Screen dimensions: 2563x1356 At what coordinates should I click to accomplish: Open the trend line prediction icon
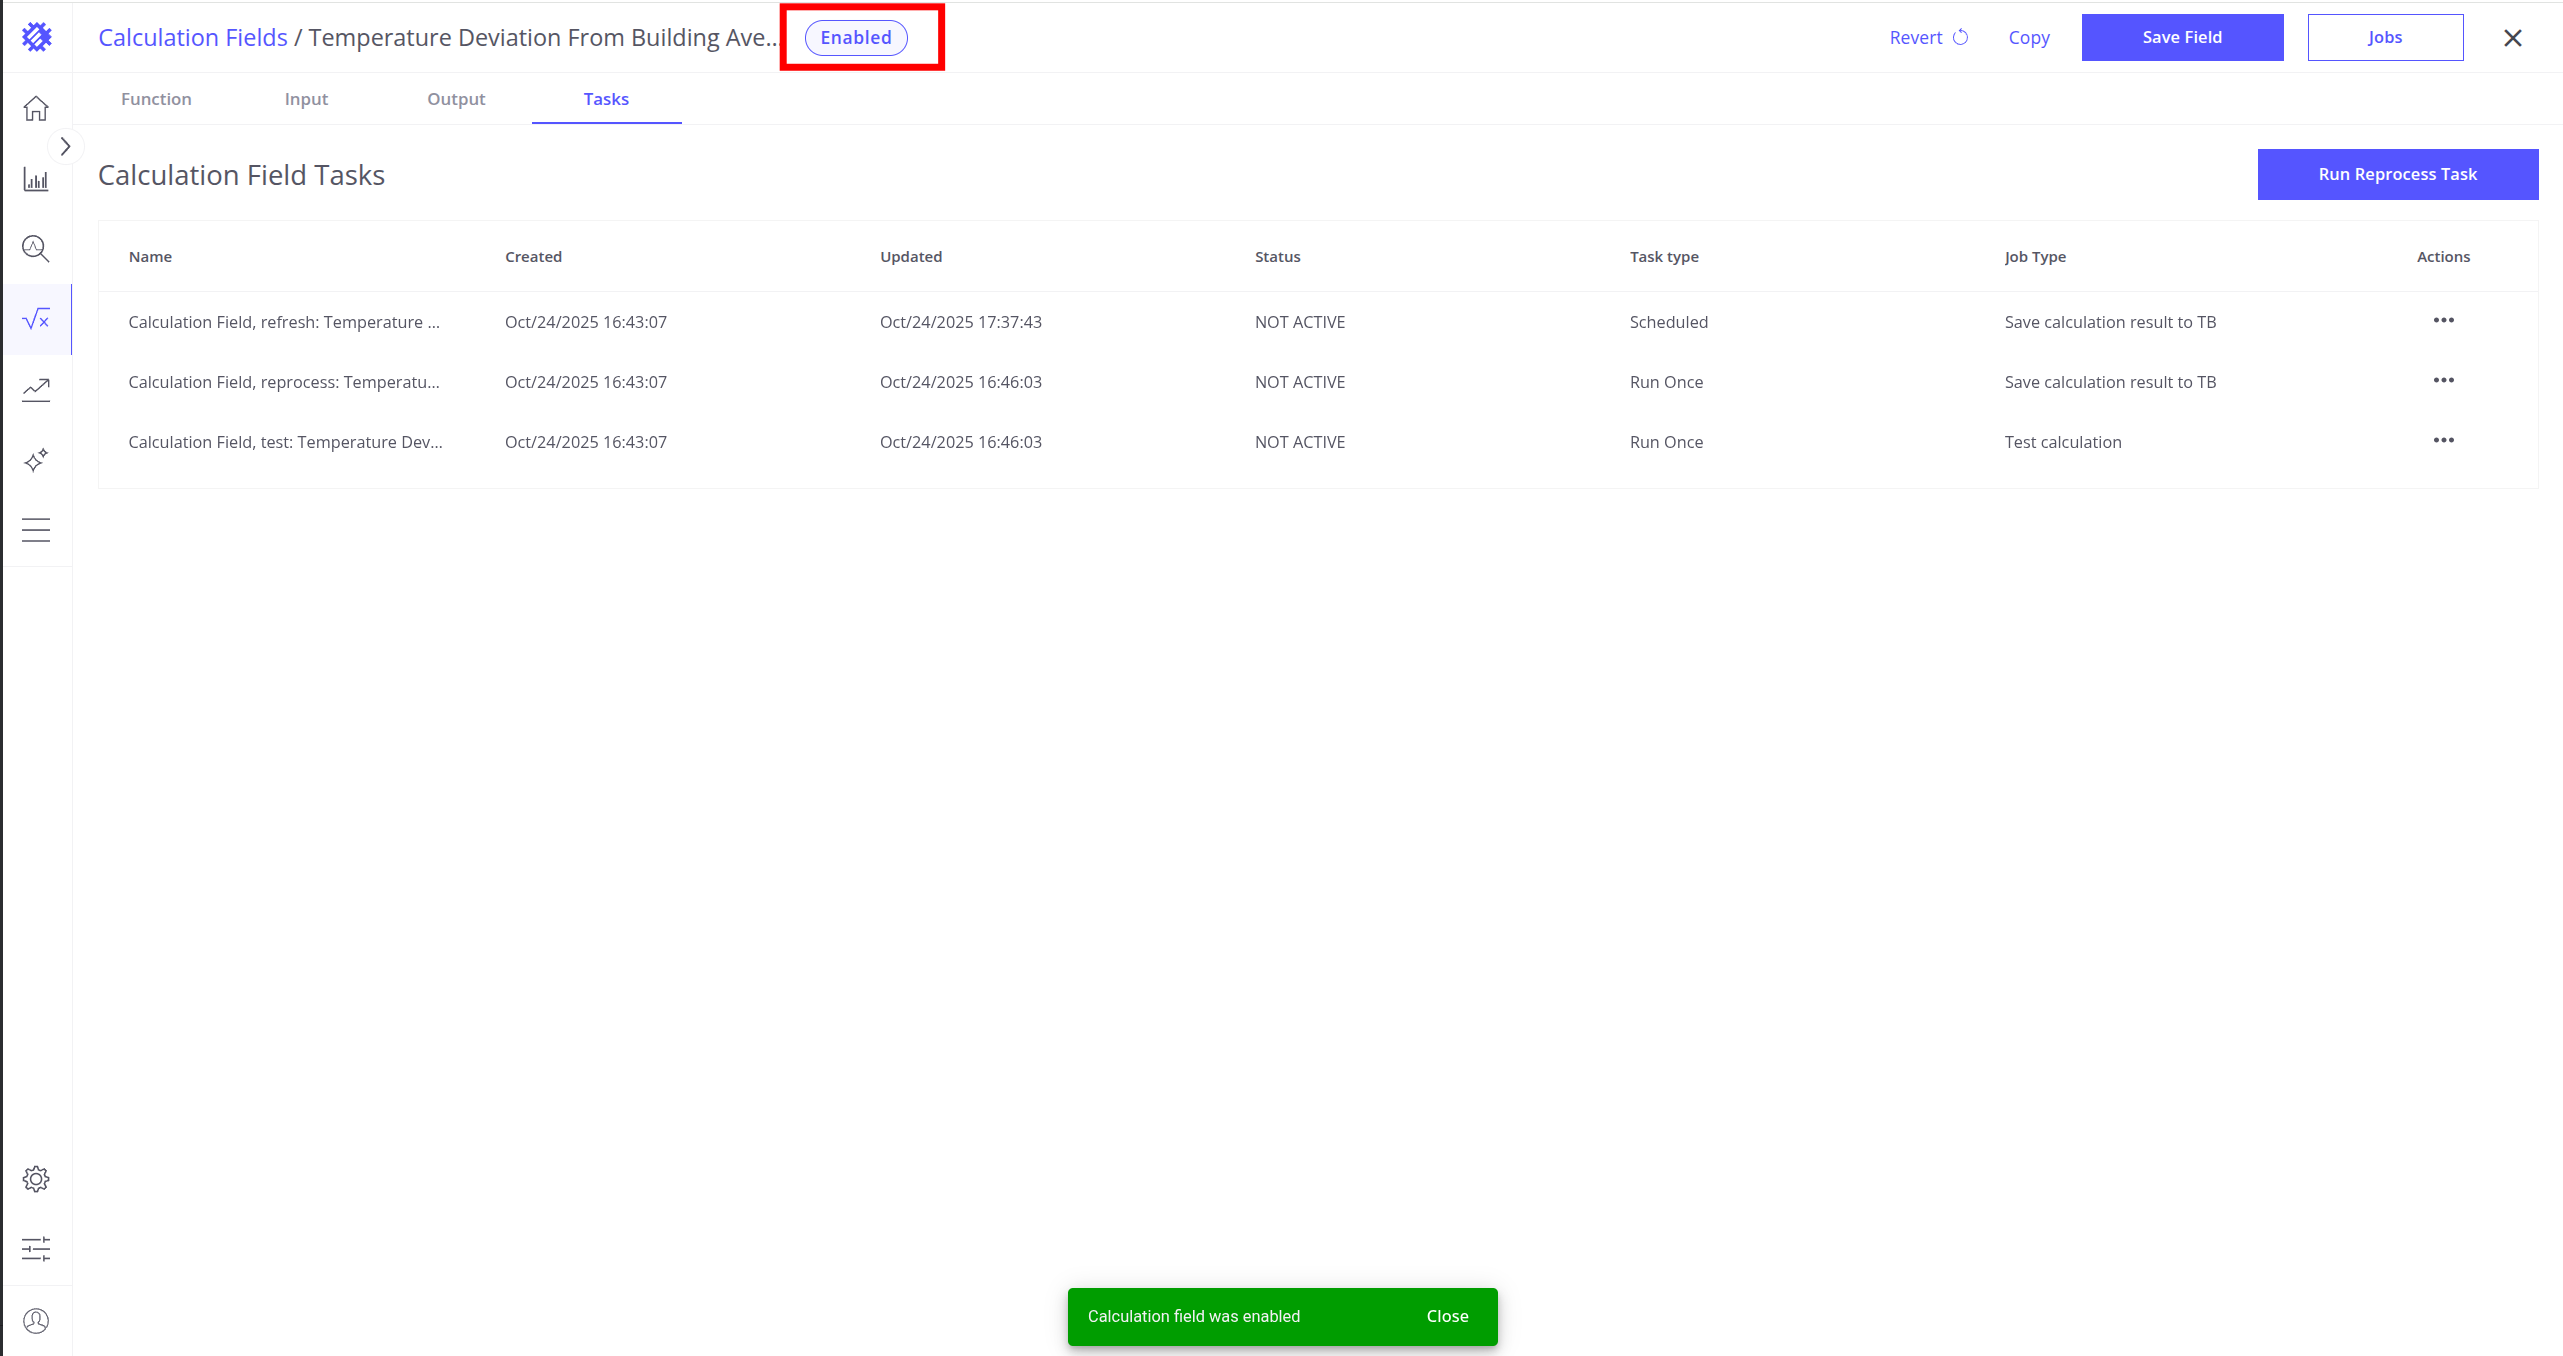click(36, 389)
